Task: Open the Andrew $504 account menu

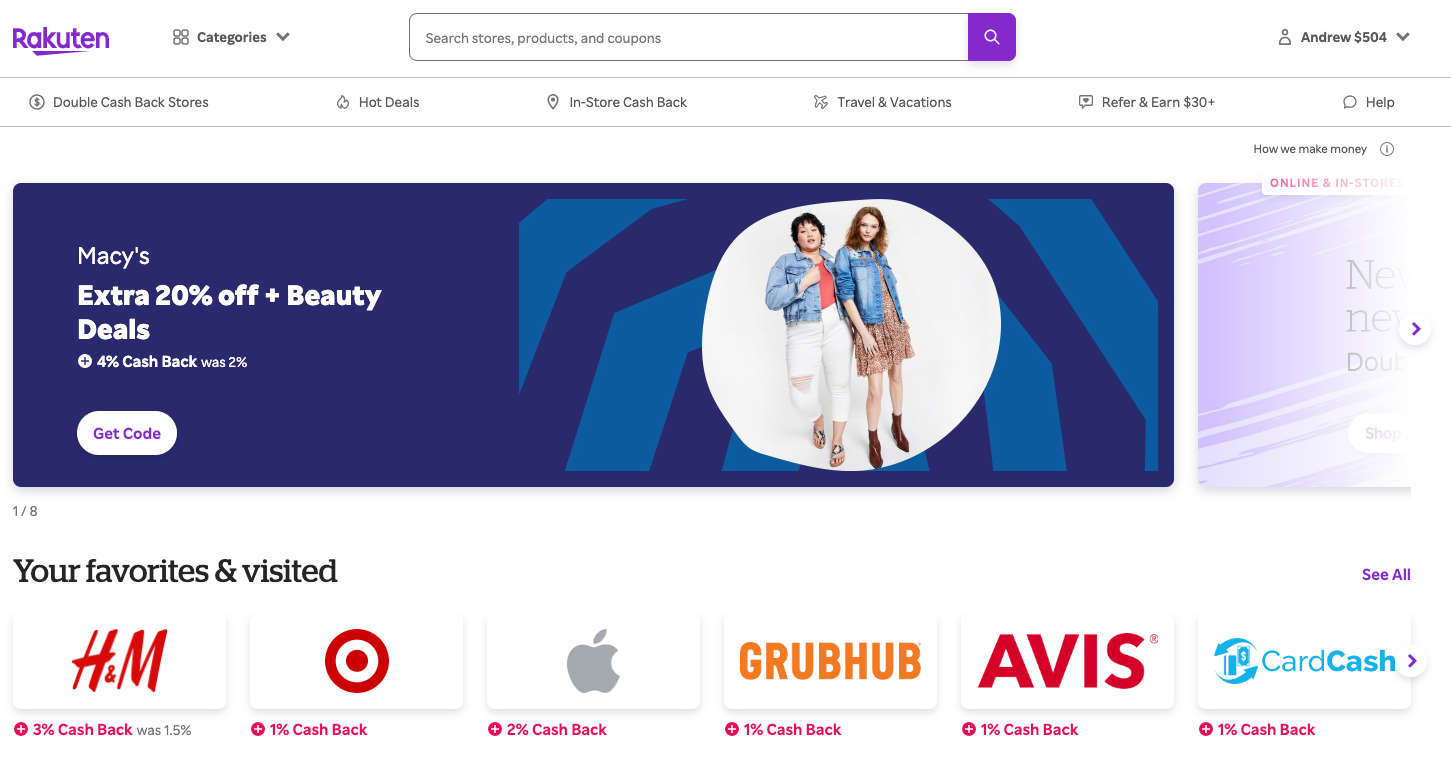Action: [x=1344, y=37]
